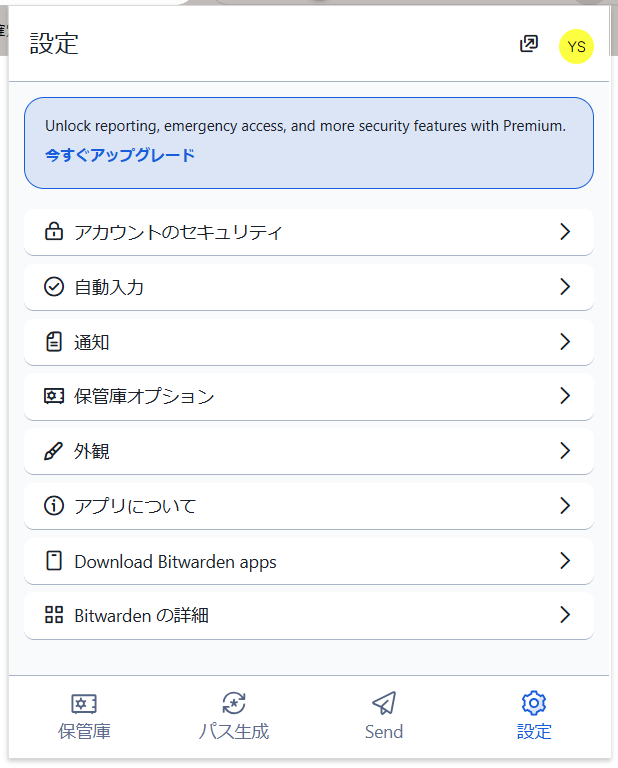The width and height of the screenshot is (618, 768).
Task: Open the YS account avatar menu
Action: [576, 46]
